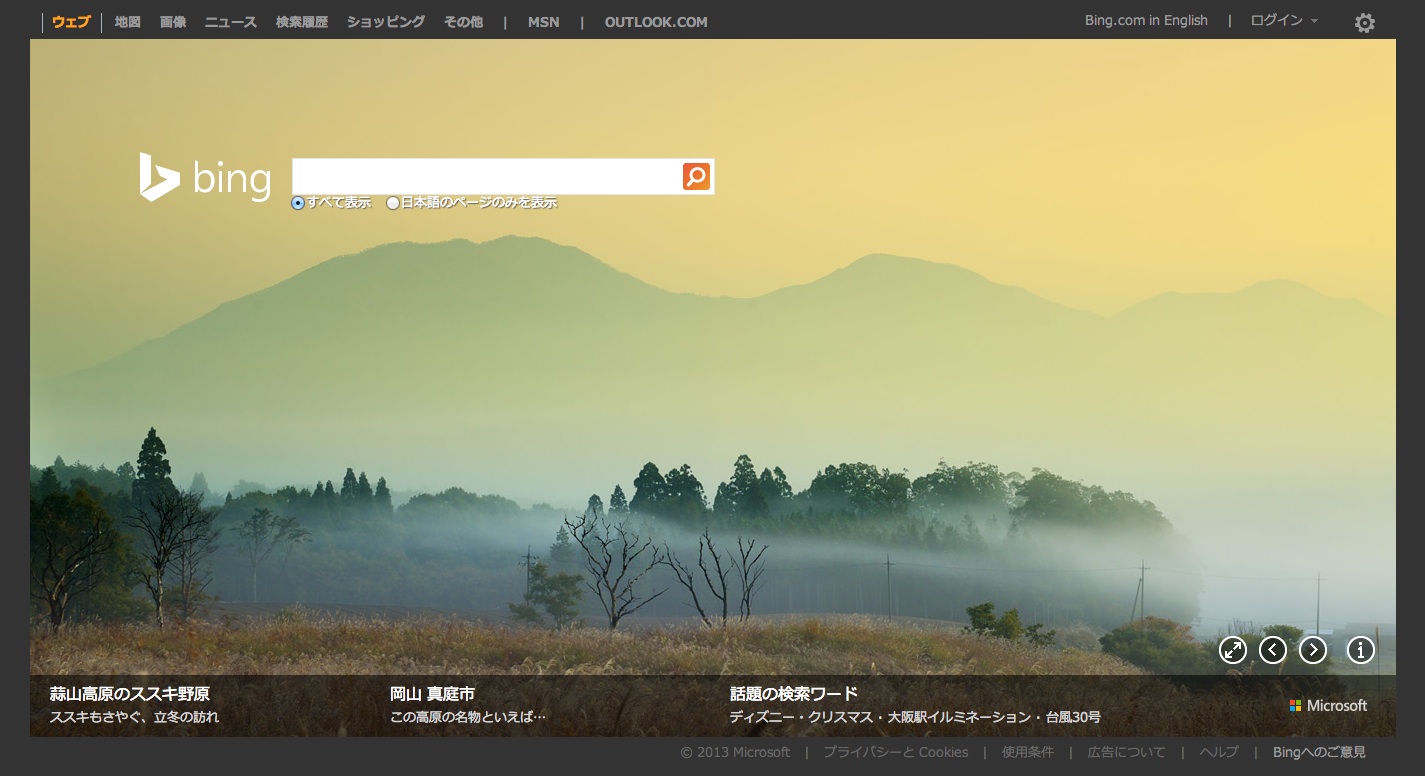Go to 画像 search
Viewport: 1425px width, 776px height.
point(173,22)
